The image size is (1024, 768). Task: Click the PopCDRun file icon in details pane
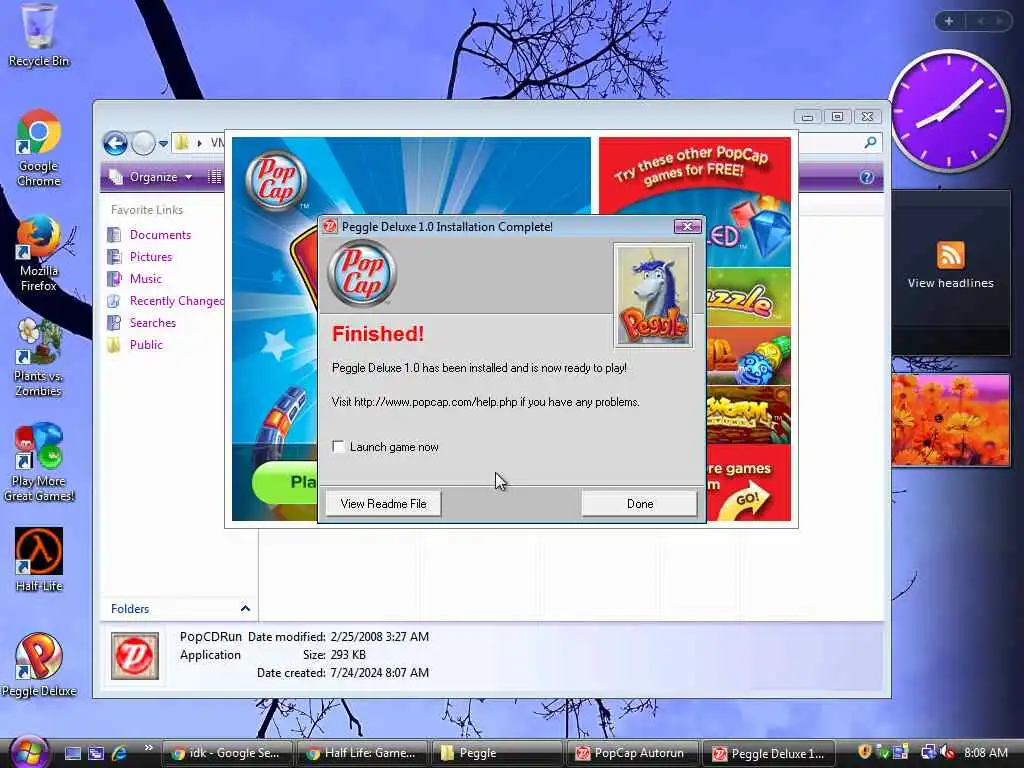coord(135,656)
